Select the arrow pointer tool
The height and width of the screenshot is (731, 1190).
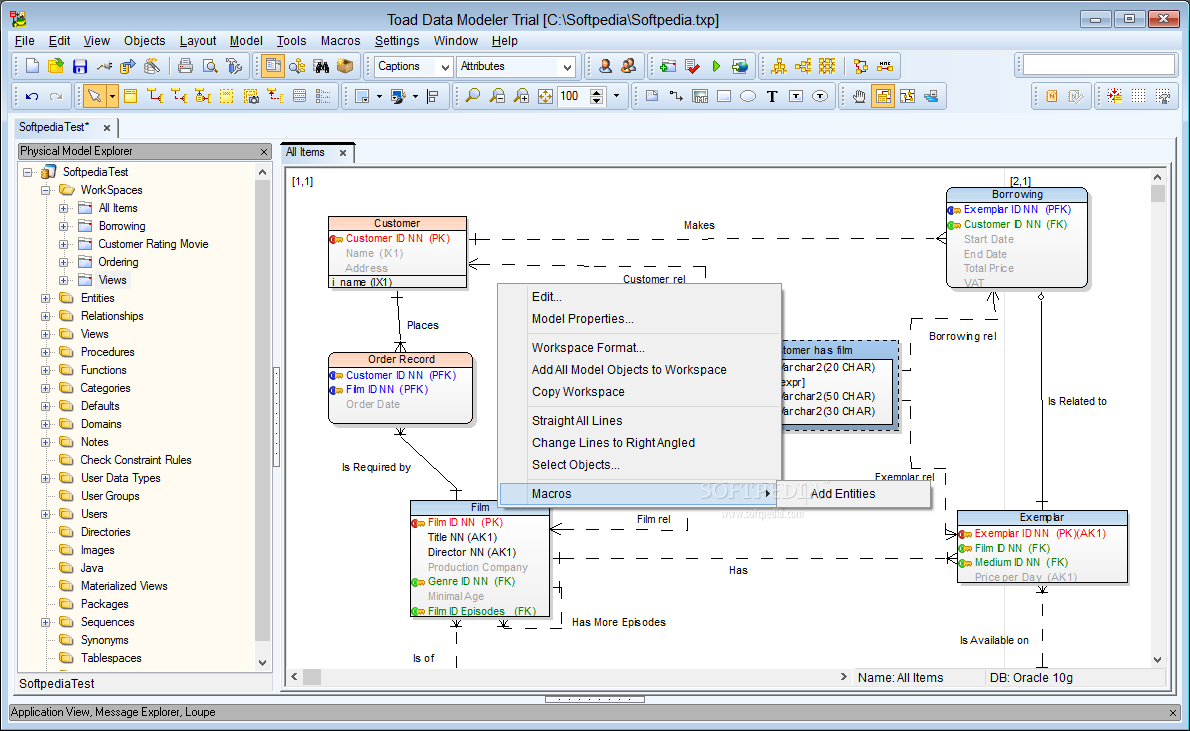(x=94, y=96)
